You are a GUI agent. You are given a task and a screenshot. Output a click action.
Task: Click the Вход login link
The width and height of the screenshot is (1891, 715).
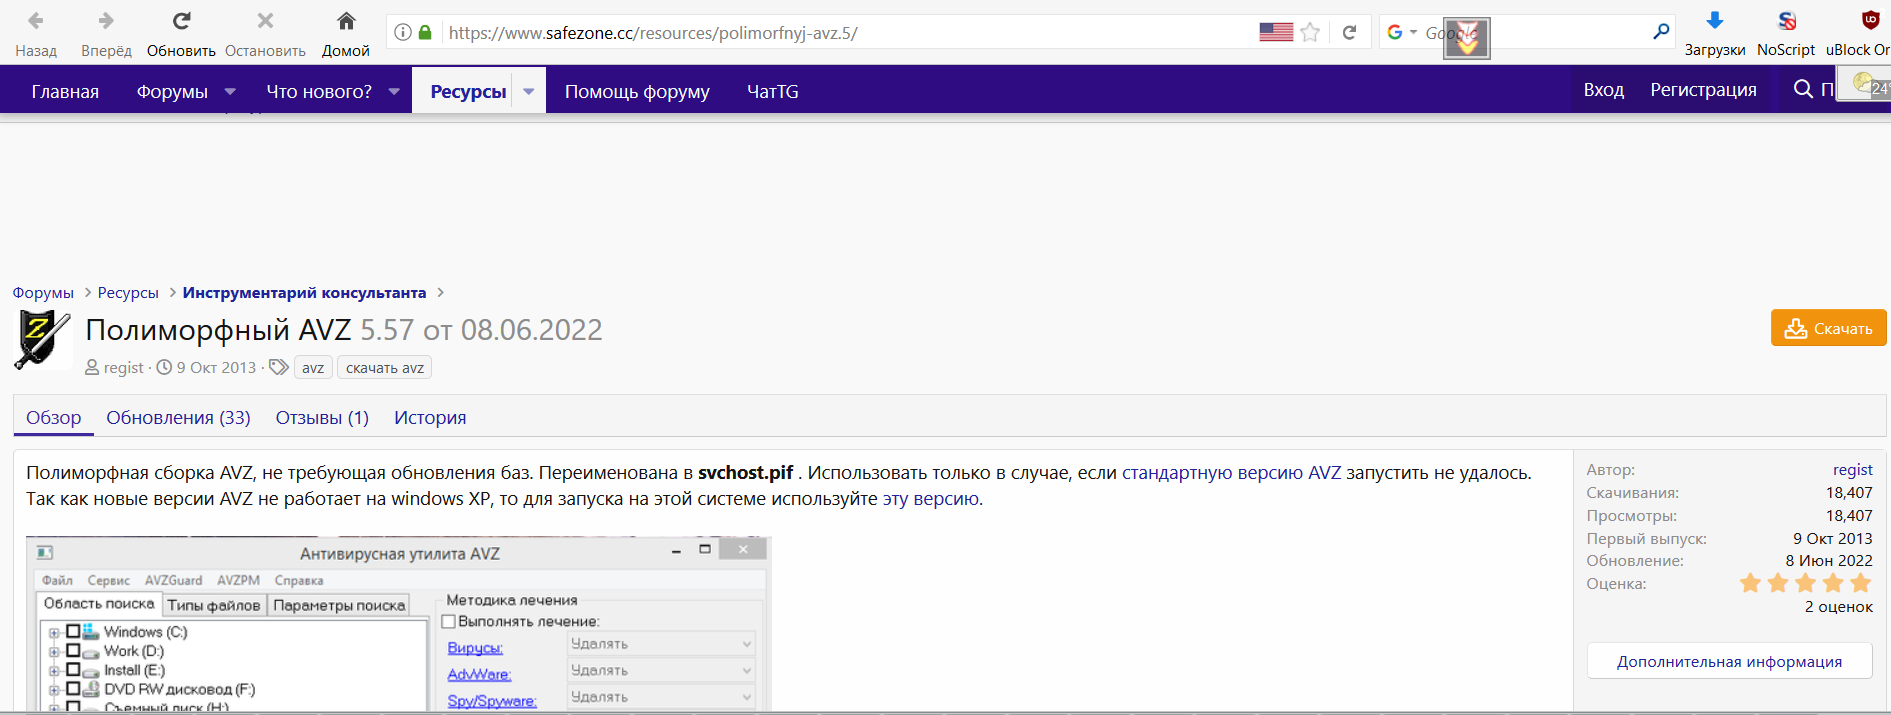[x=1604, y=90]
